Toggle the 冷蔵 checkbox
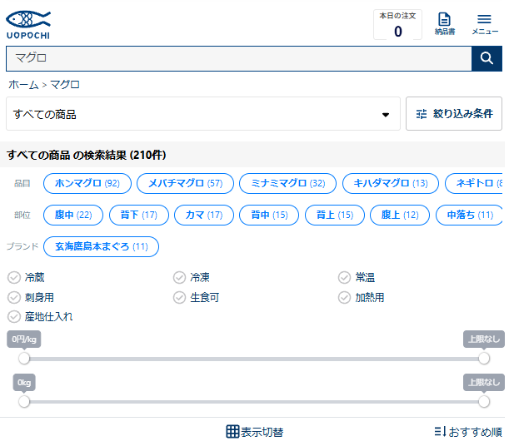The width and height of the screenshot is (505, 445). pos(14,277)
